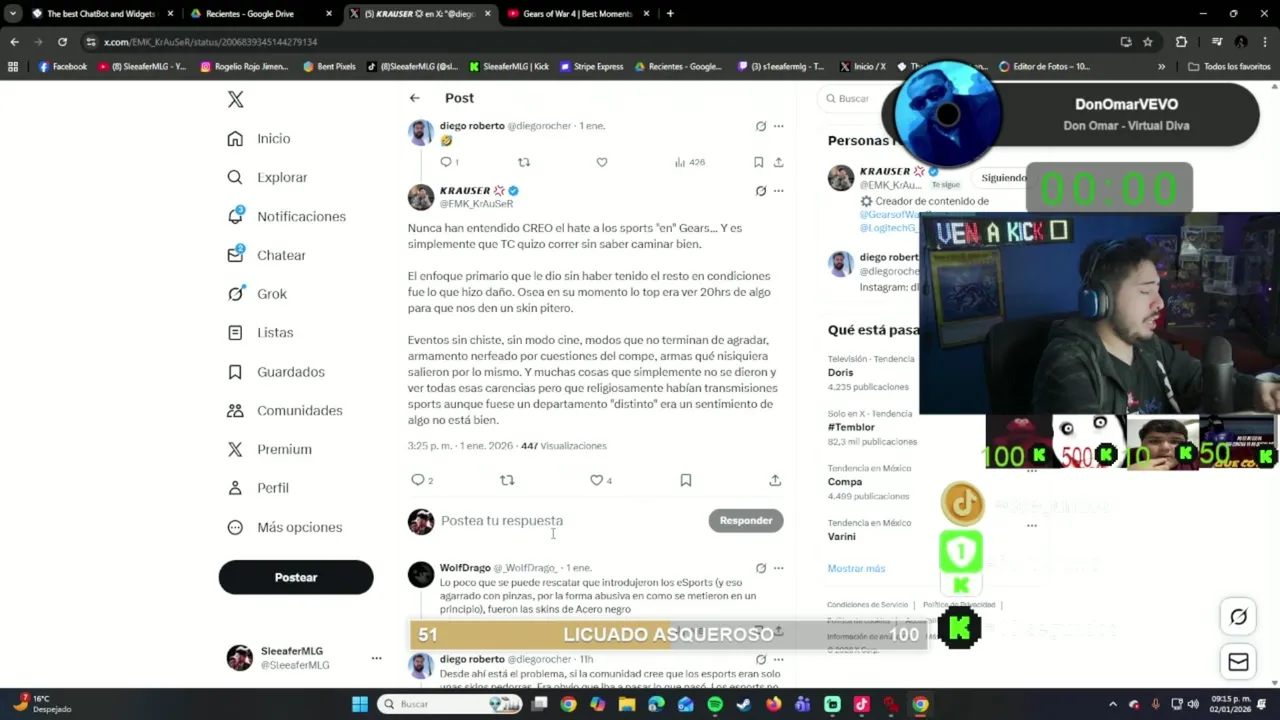Open diego roberto profile name link at top

(472, 126)
